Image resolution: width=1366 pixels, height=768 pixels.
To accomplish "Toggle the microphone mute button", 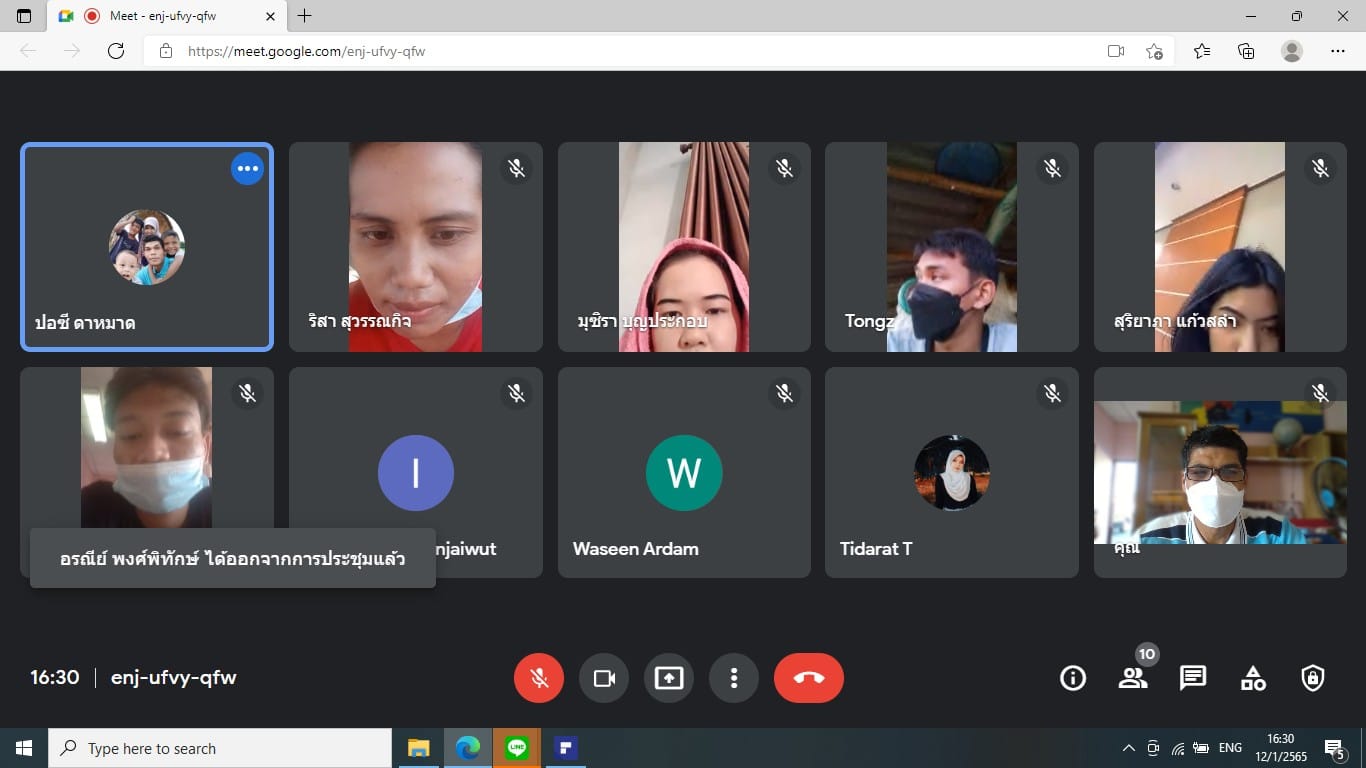I will (539, 678).
